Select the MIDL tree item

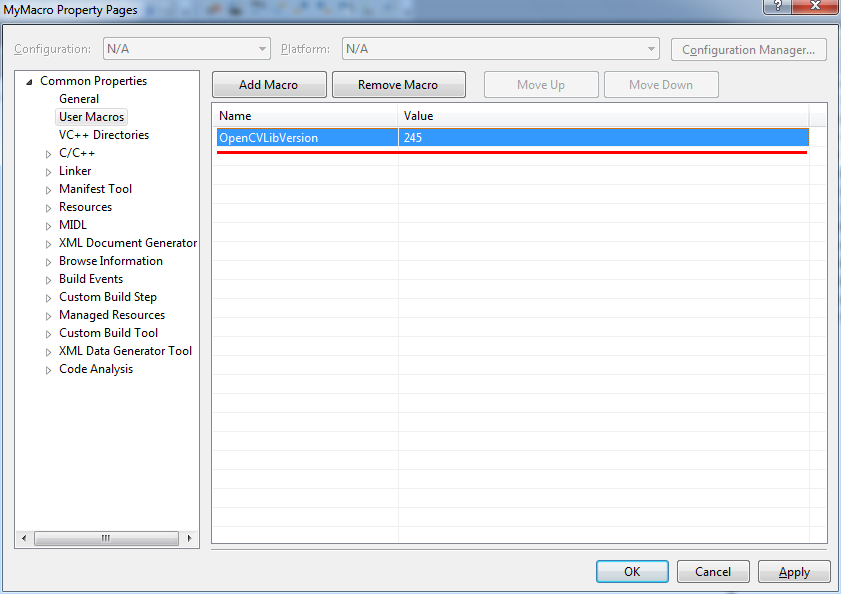[73, 225]
